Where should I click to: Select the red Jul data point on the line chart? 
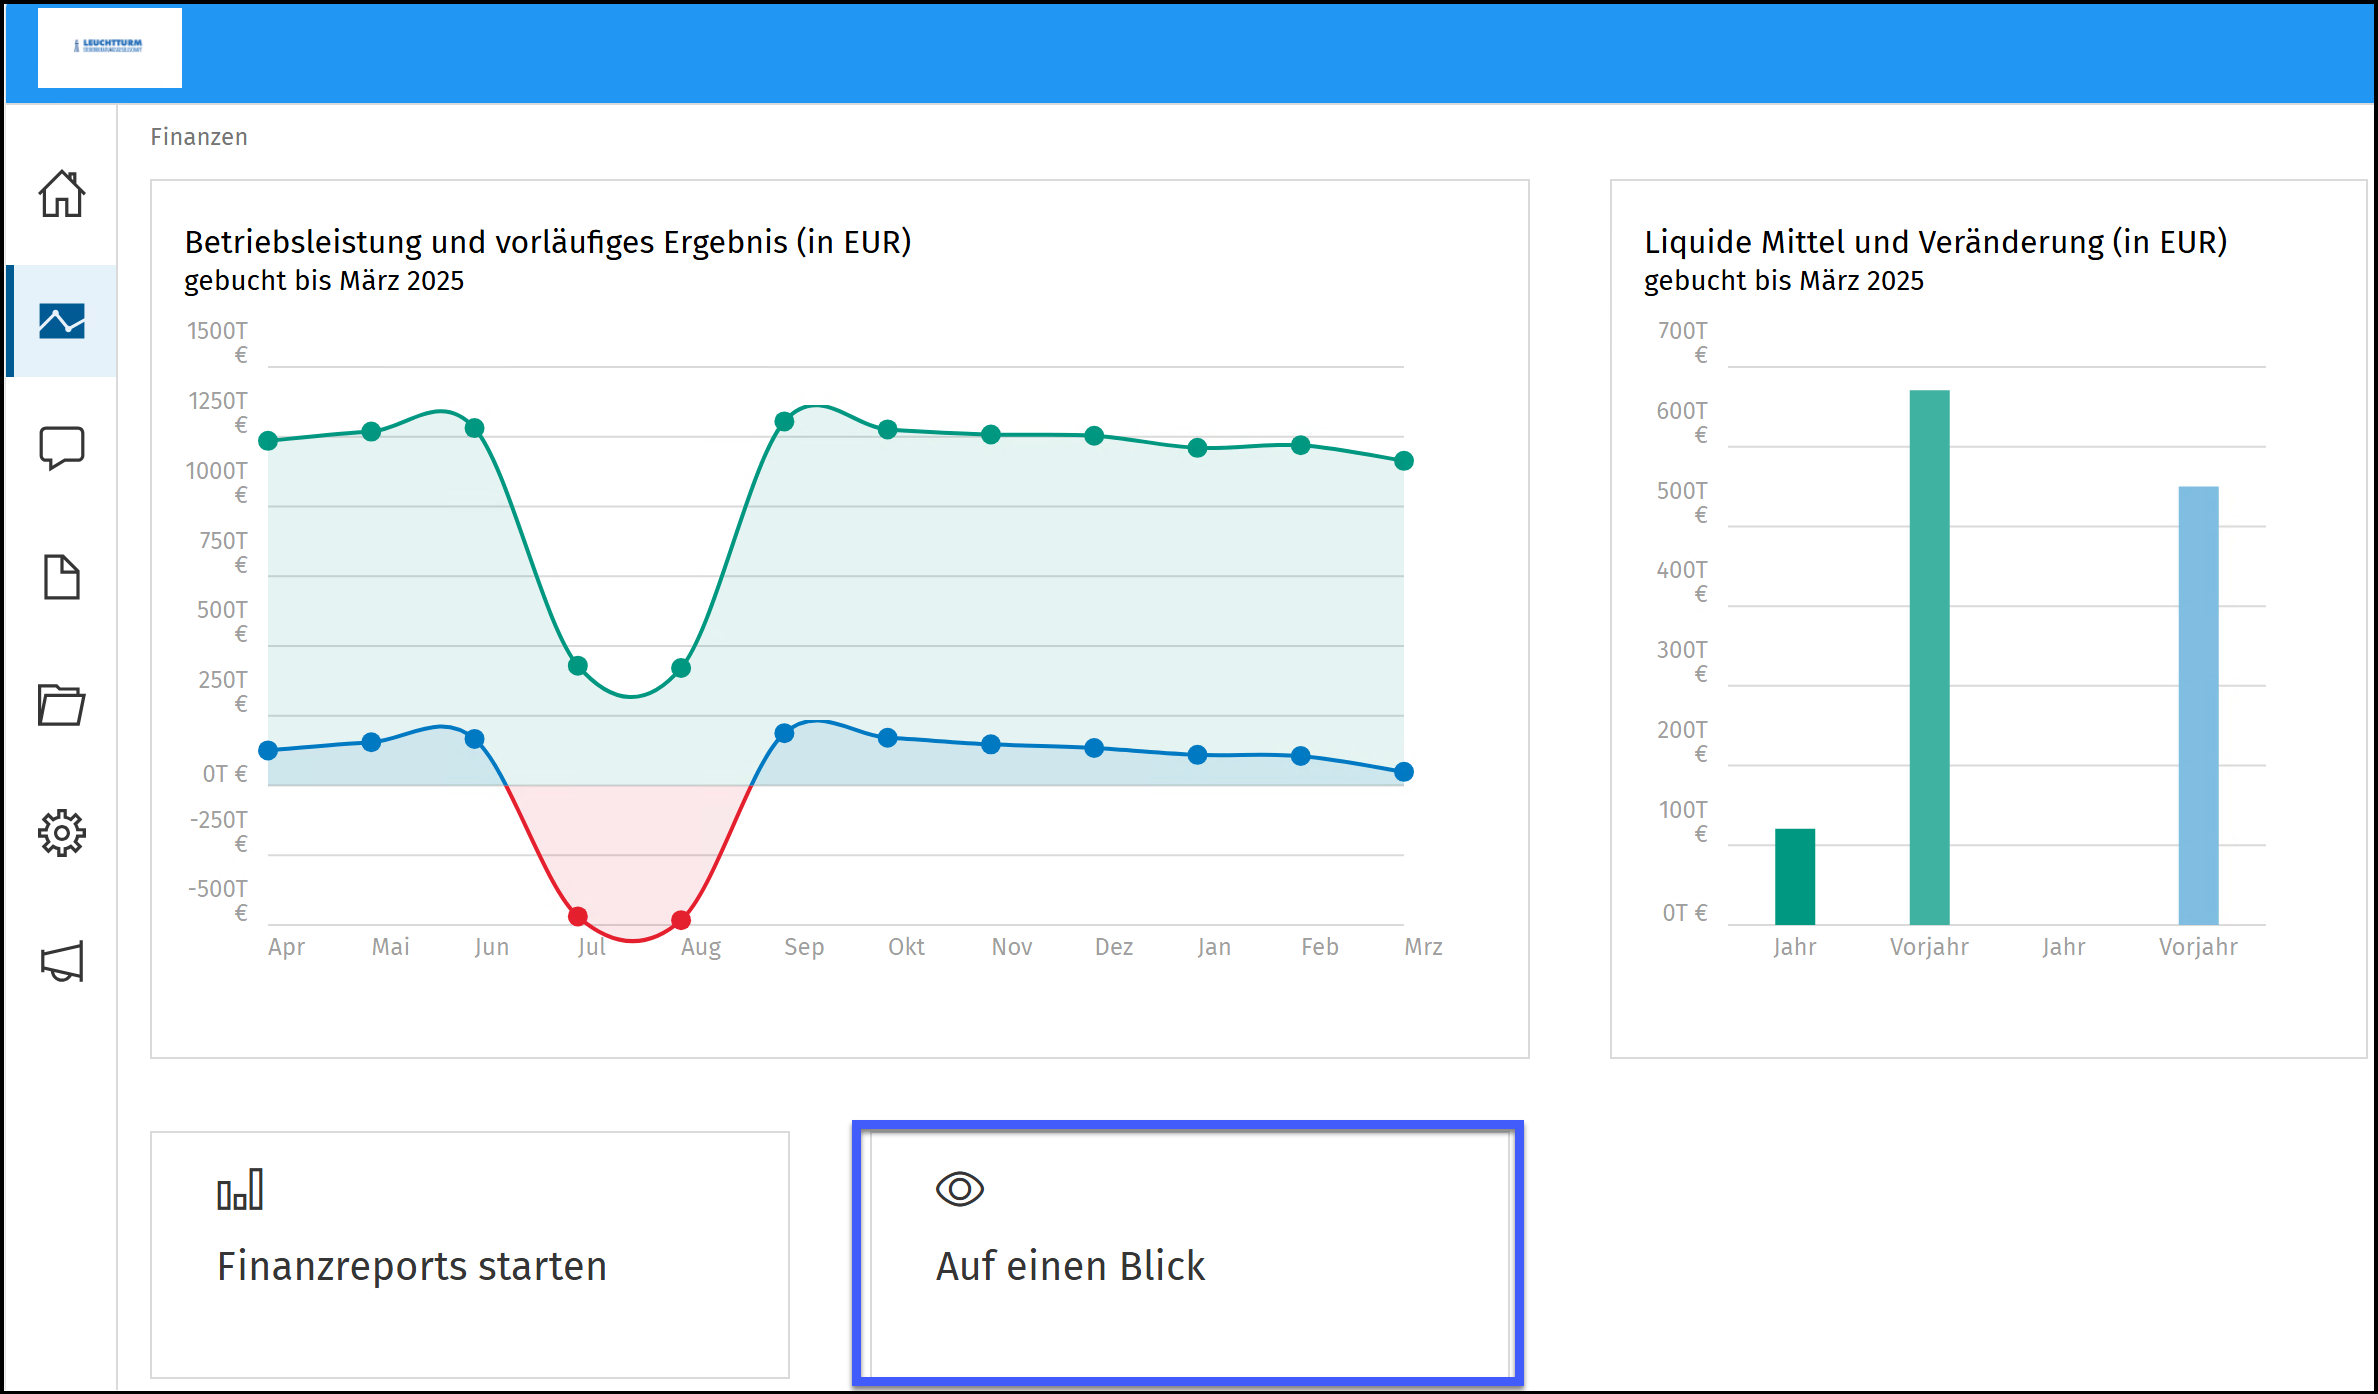tap(578, 916)
